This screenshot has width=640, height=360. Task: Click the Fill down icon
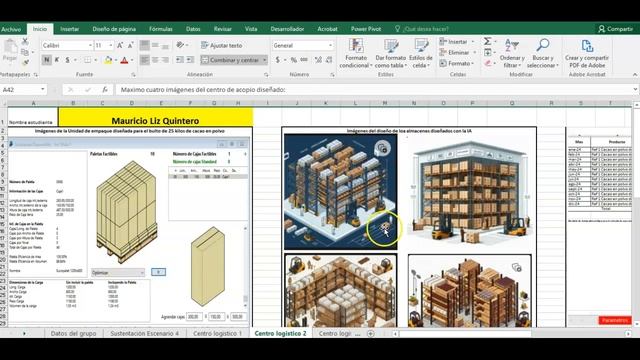click(x=488, y=52)
